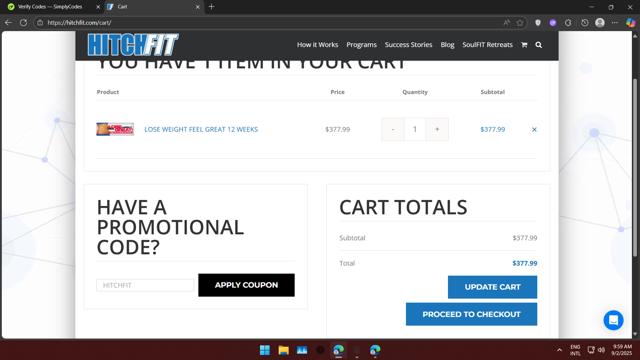Open the product thumbnail image
The height and width of the screenshot is (360, 640).
pyautogui.click(x=115, y=129)
